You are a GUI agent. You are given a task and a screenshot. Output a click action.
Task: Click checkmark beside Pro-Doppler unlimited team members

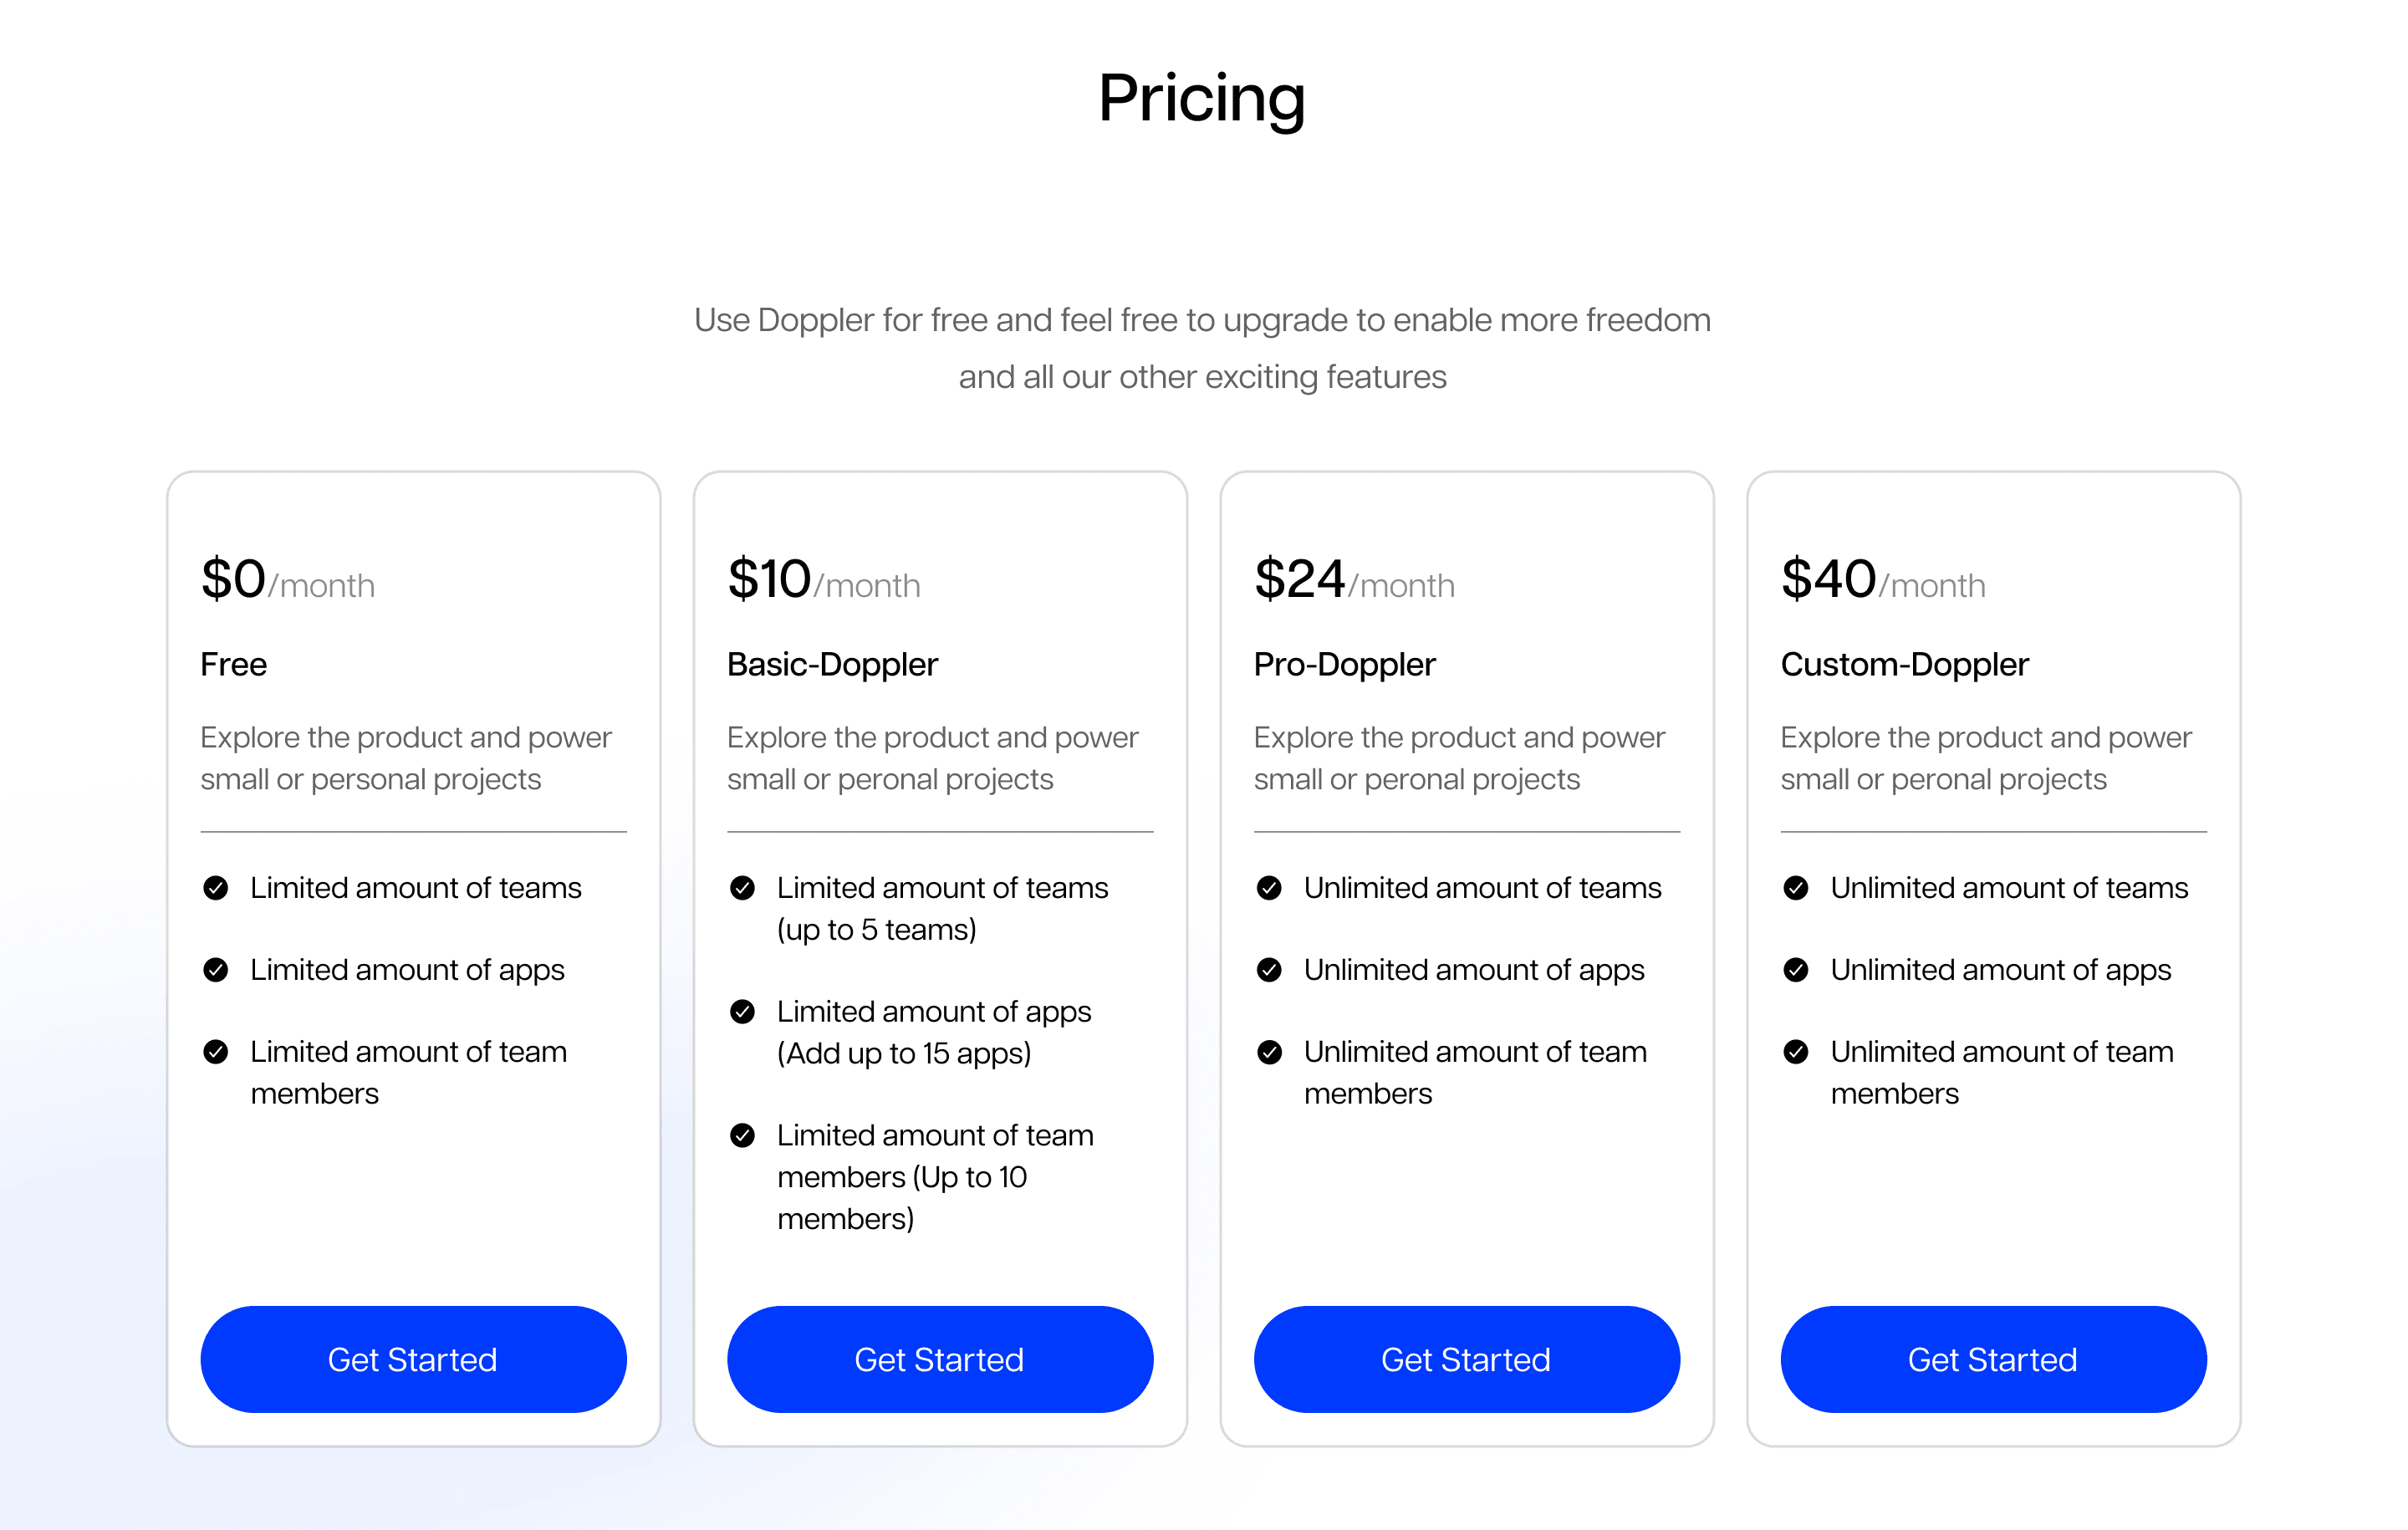(1269, 1052)
